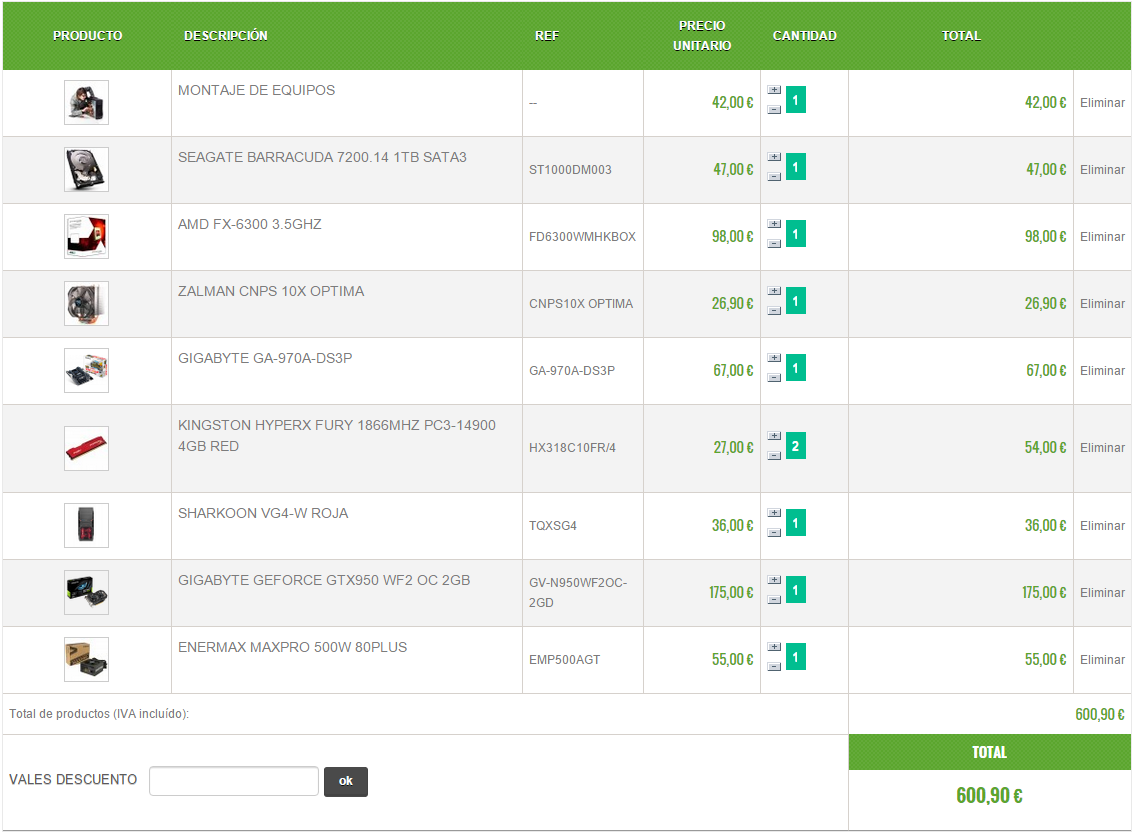Open MONTAJE DE EQUIPOS description text
This screenshot has width=1136, height=835.
point(256,91)
